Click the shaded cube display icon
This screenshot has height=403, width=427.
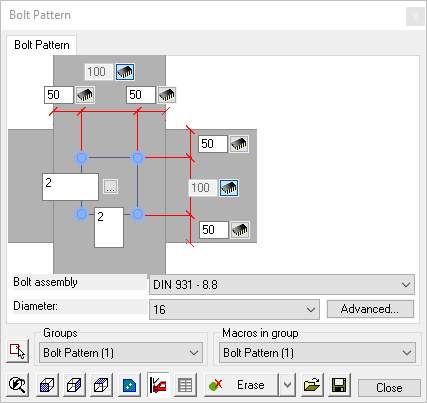[x=47, y=385]
